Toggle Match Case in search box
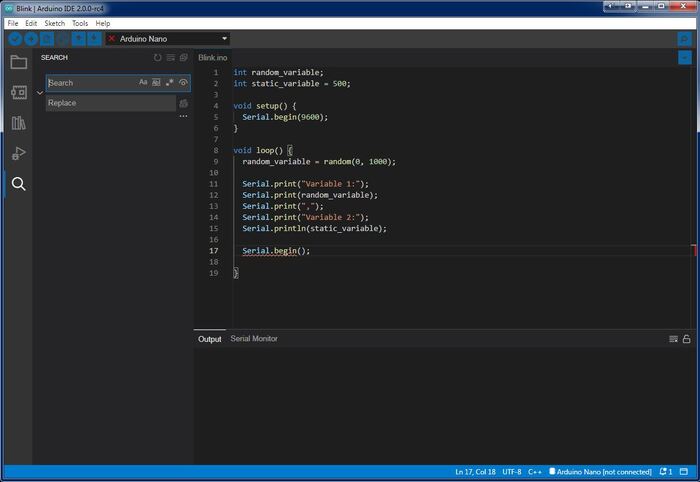Image resolution: width=700 pixels, height=482 pixels. 143,83
